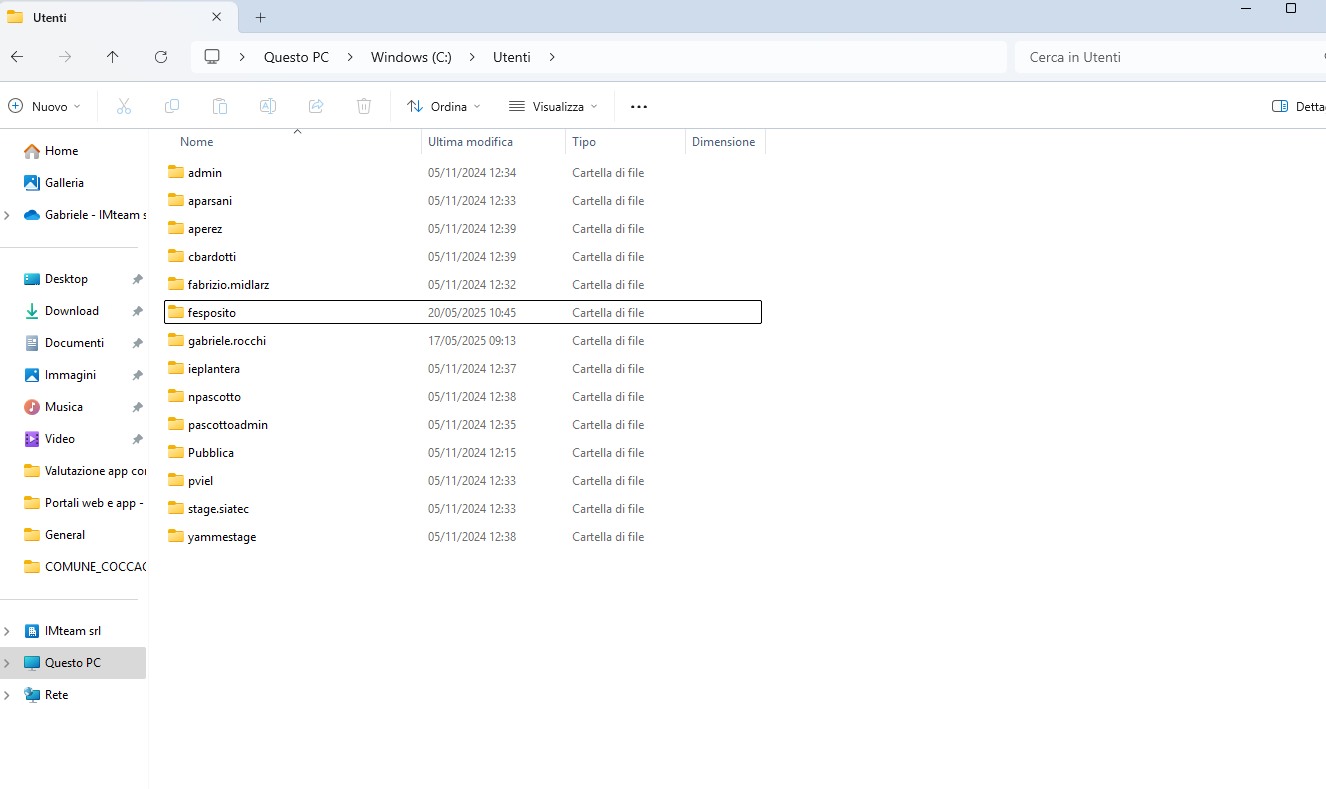Navigate back with the left arrow
Screen dimensions: 1326x789
tap(17, 57)
